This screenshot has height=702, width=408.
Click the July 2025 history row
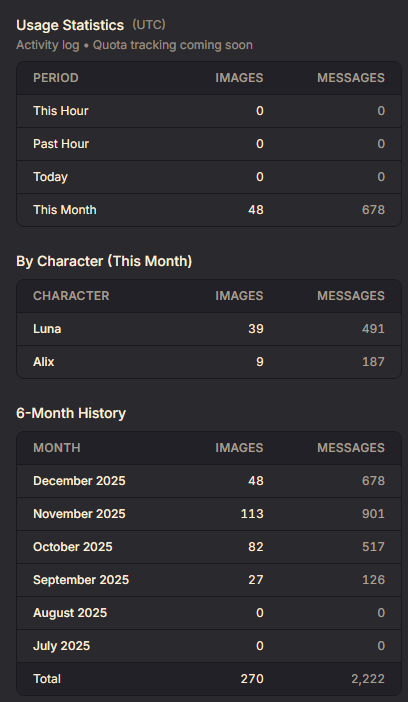click(x=209, y=646)
